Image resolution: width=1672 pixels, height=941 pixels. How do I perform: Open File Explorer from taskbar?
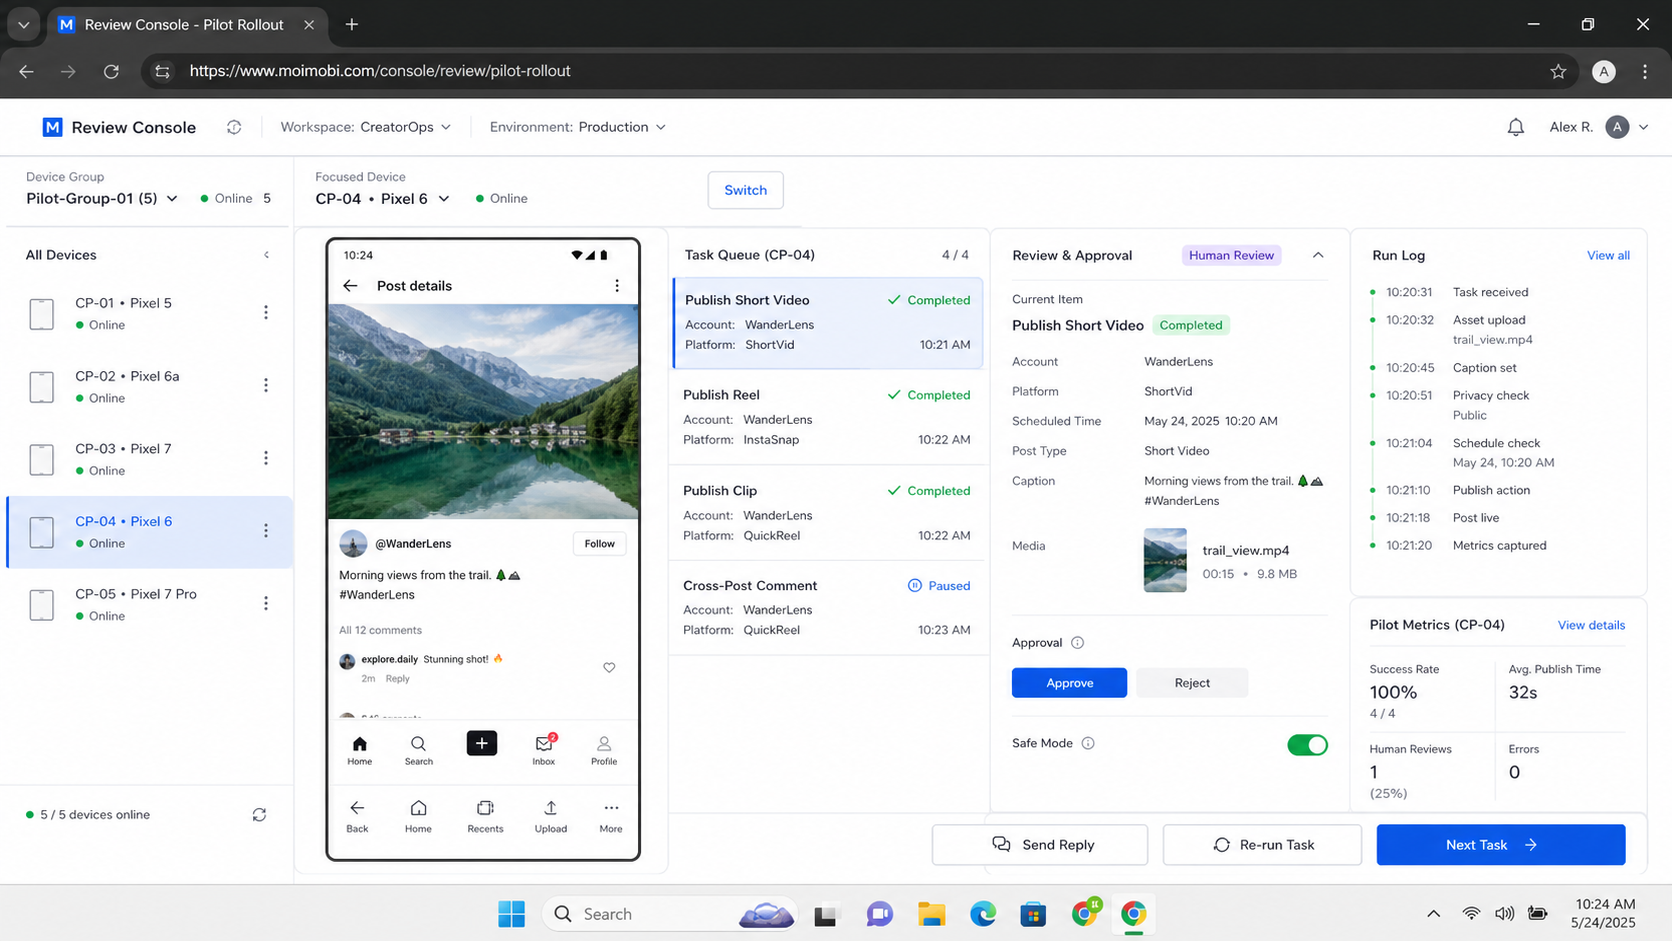tap(932, 914)
